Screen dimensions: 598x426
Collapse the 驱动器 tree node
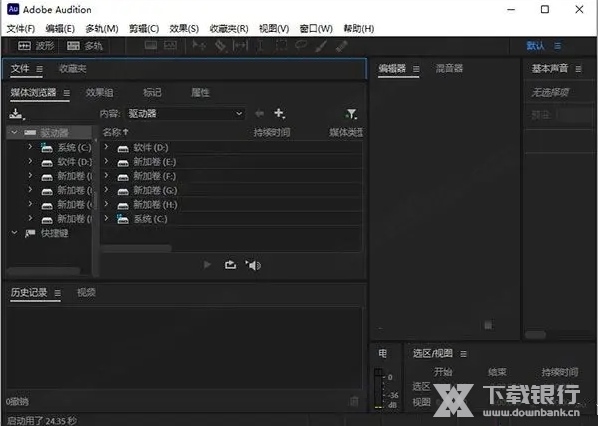tap(14, 132)
